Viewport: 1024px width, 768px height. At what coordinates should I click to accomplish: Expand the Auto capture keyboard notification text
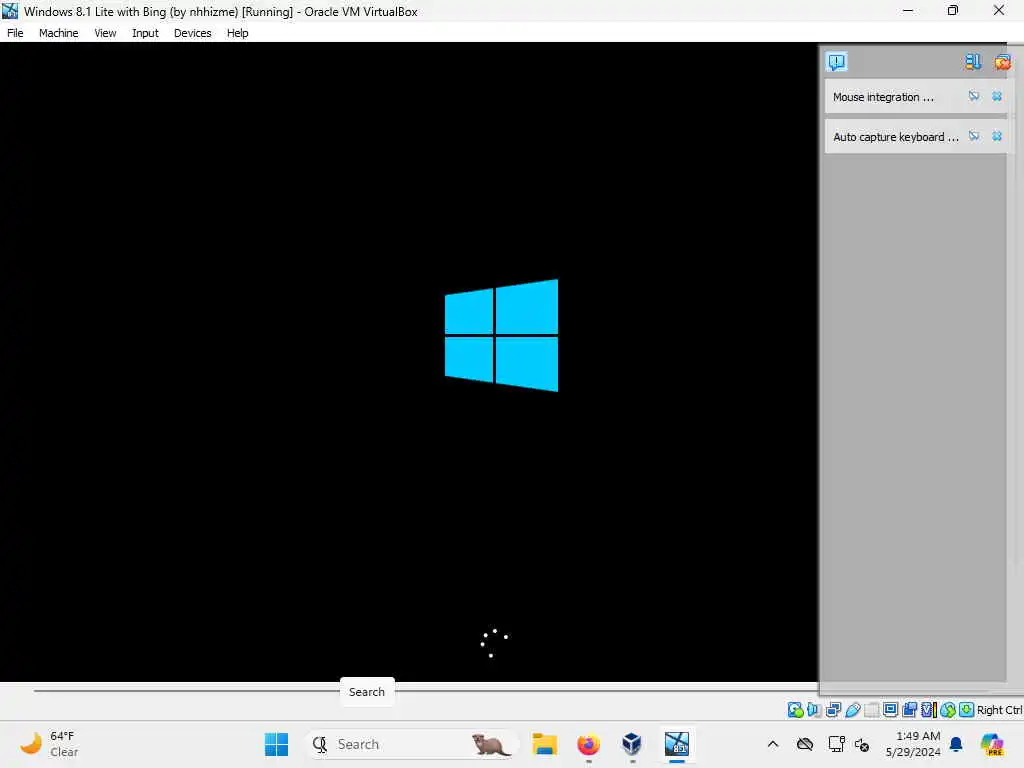tap(895, 136)
